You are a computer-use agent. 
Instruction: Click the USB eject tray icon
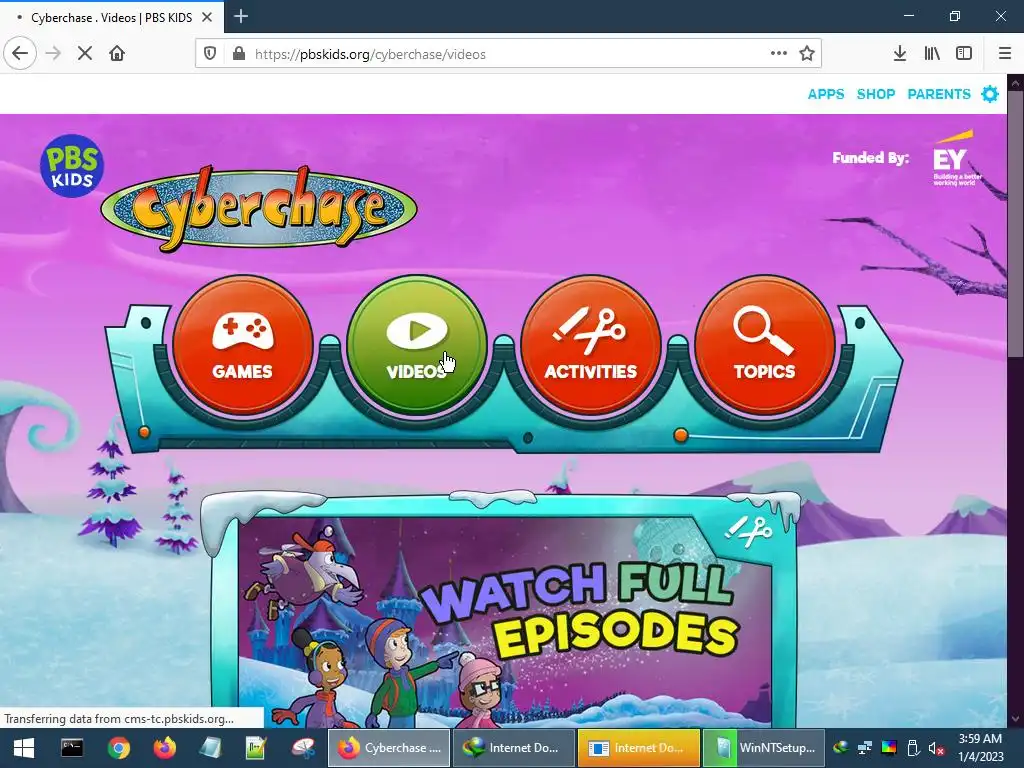click(x=913, y=748)
